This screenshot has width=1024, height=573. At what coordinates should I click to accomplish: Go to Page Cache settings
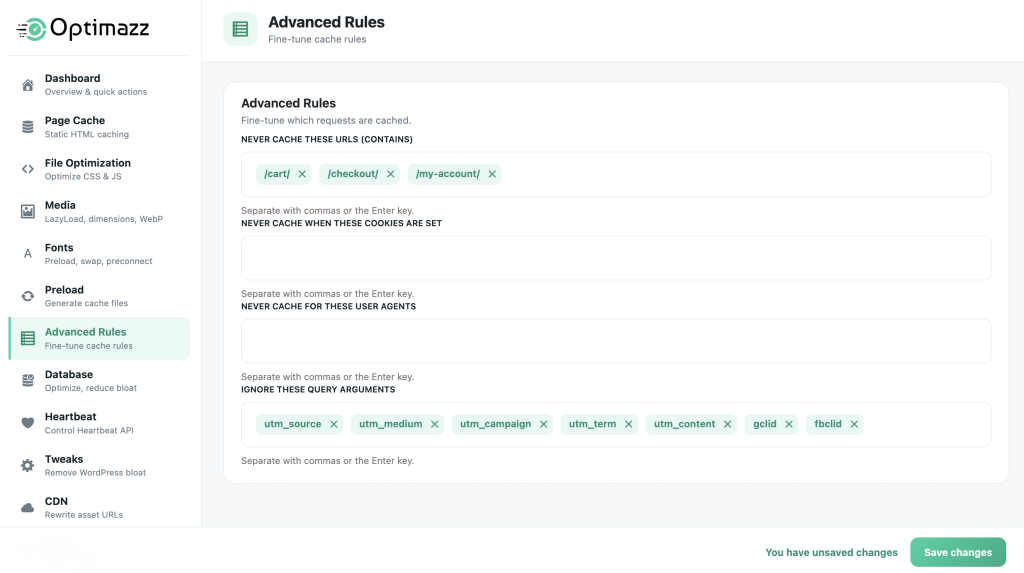pyautogui.click(x=99, y=127)
